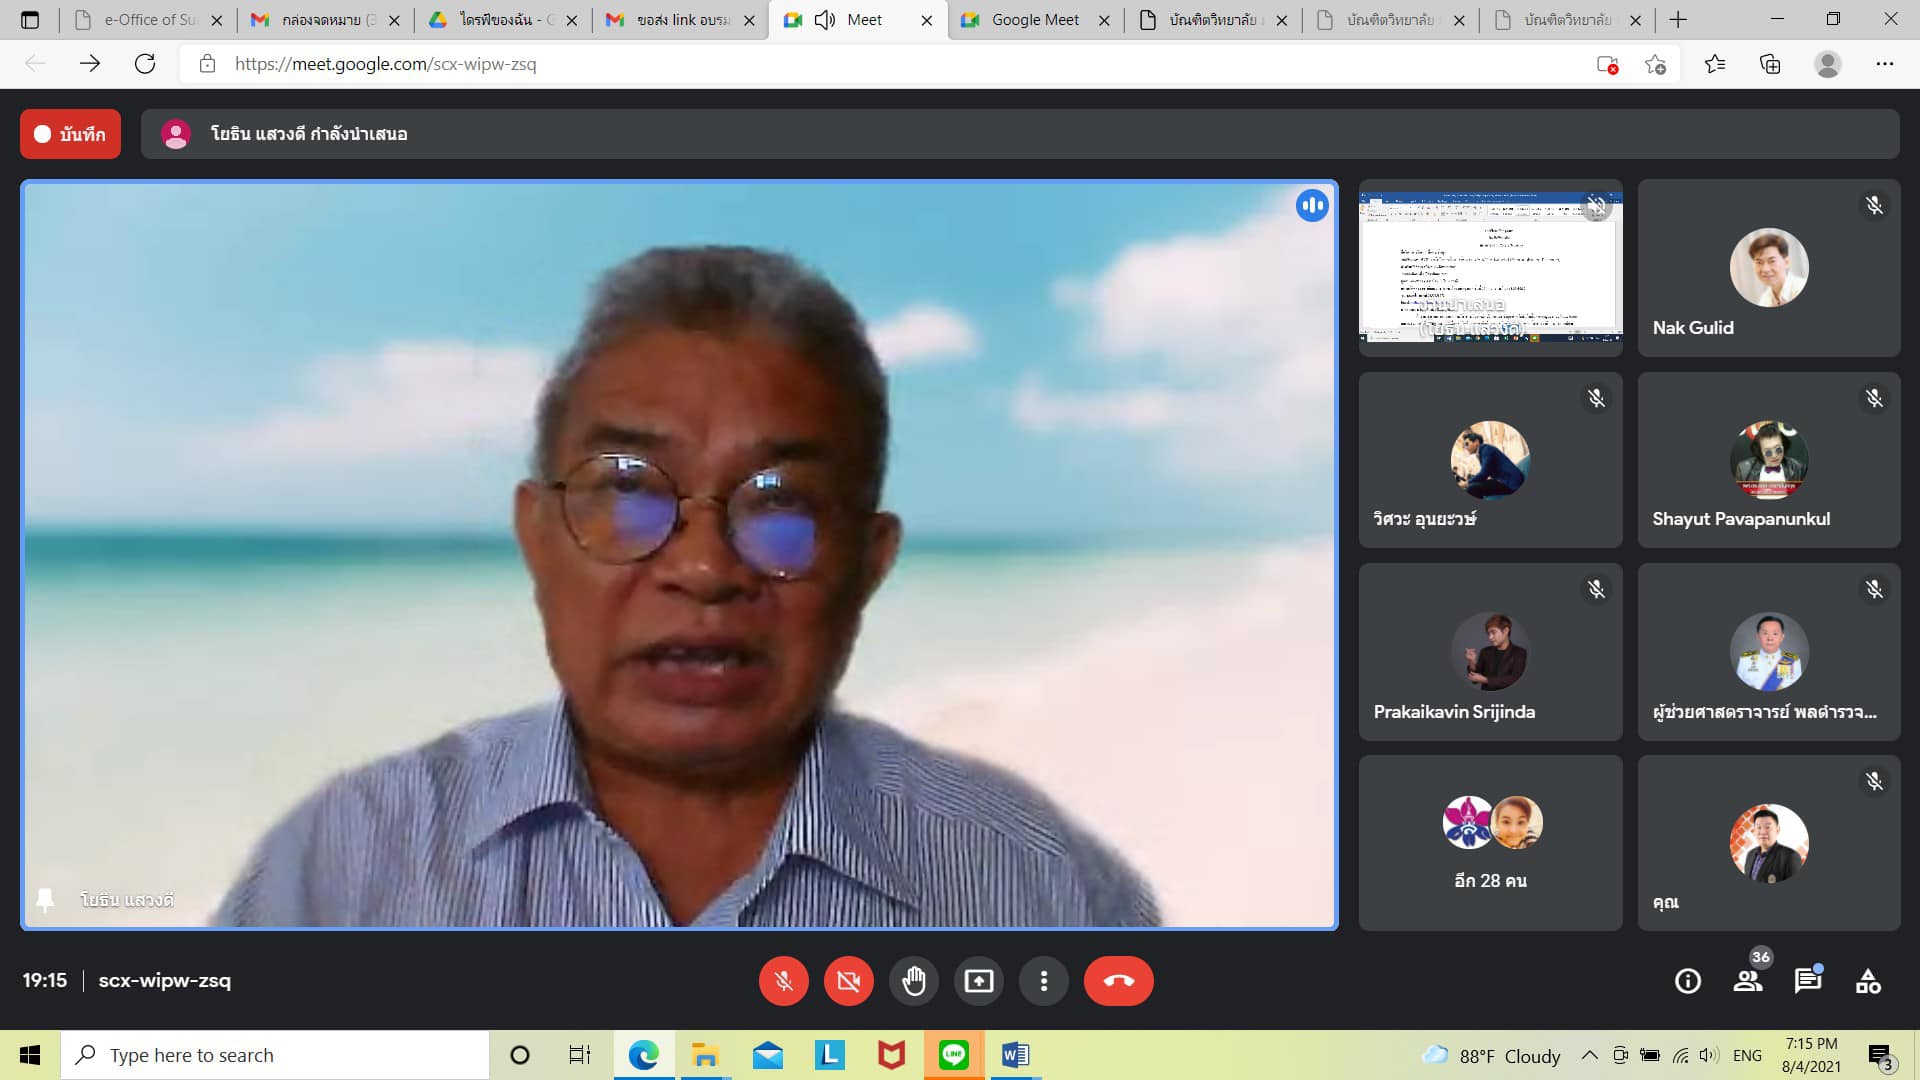
Task: Open the meeting details info icon
Action: pyautogui.click(x=1687, y=981)
